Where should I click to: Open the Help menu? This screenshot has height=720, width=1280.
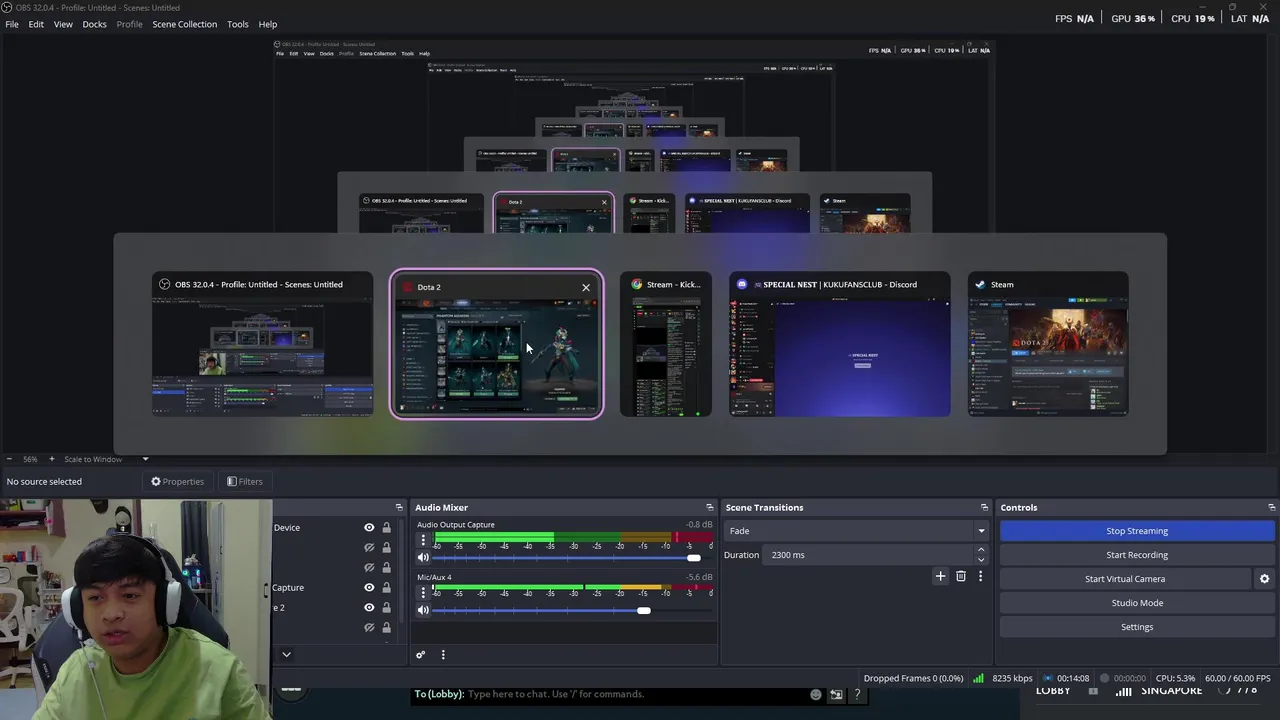[x=268, y=24]
